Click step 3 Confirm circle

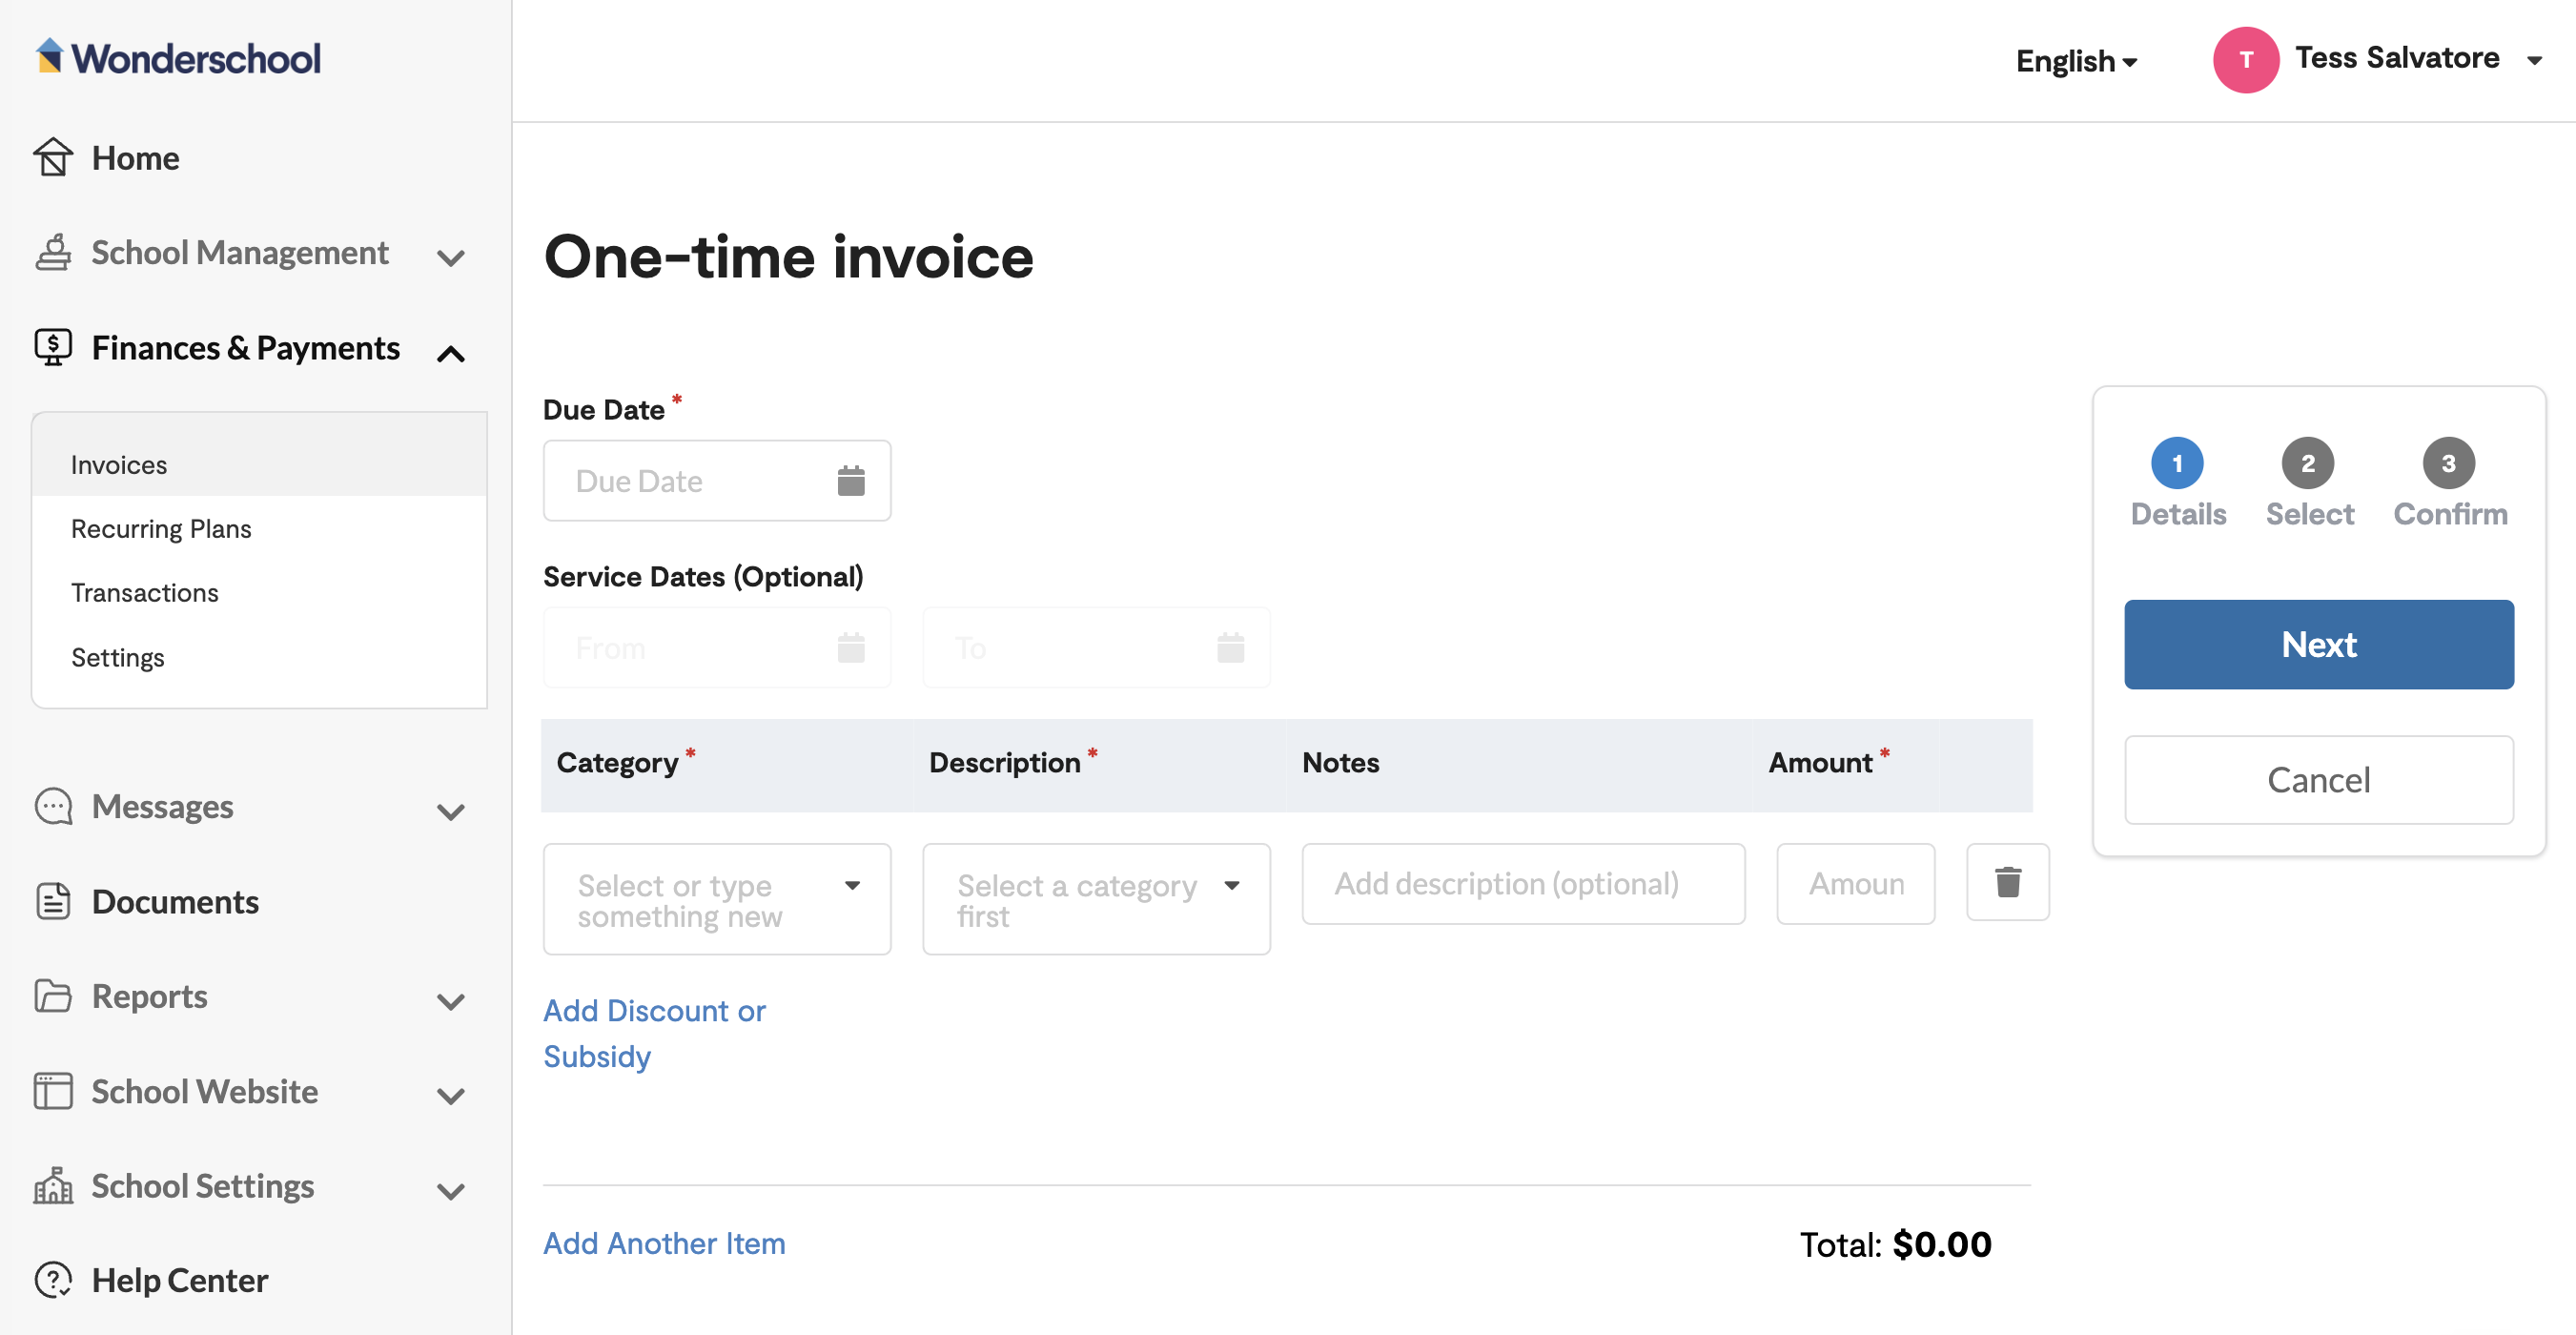[2449, 463]
